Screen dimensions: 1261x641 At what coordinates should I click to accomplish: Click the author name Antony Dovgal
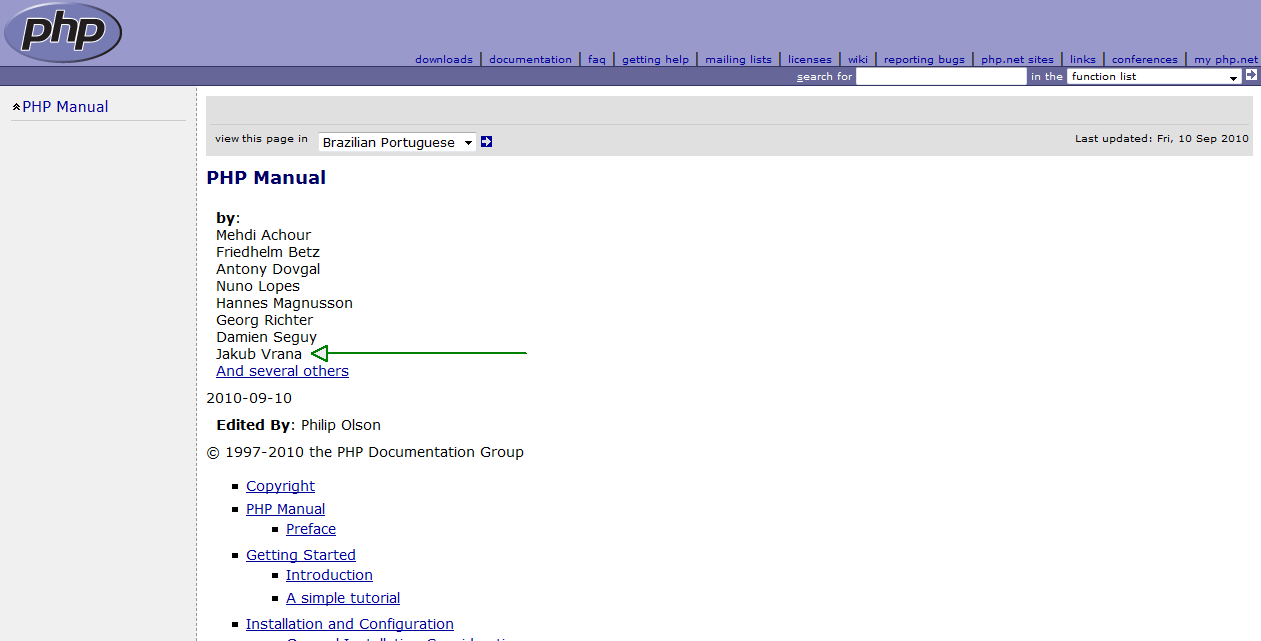268,269
